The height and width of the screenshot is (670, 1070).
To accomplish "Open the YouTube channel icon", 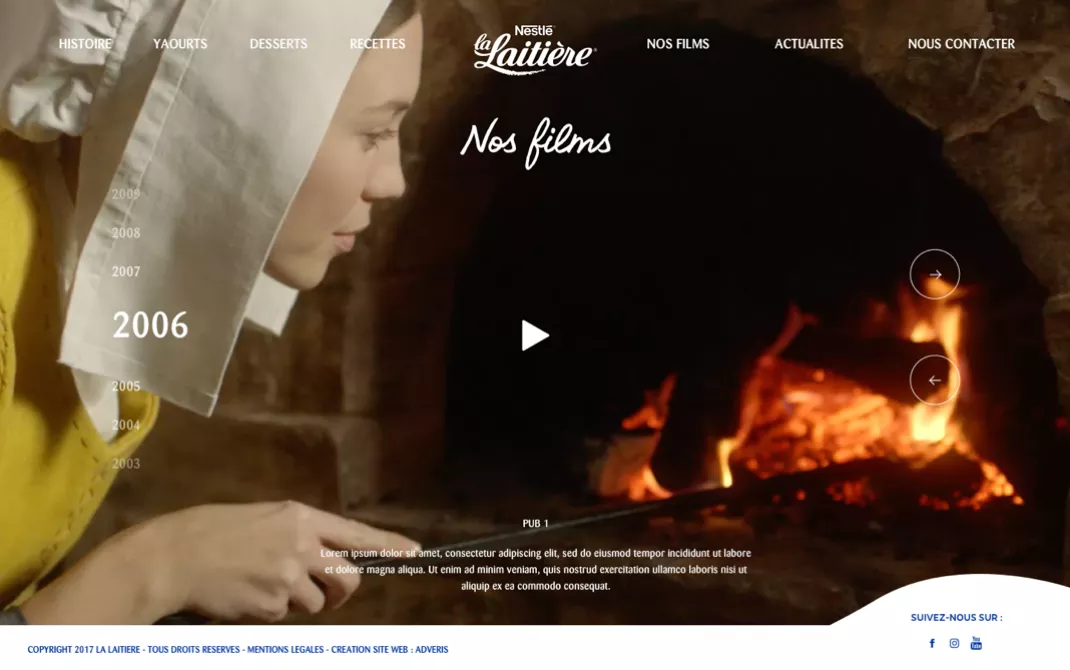I will tap(976, 643).
